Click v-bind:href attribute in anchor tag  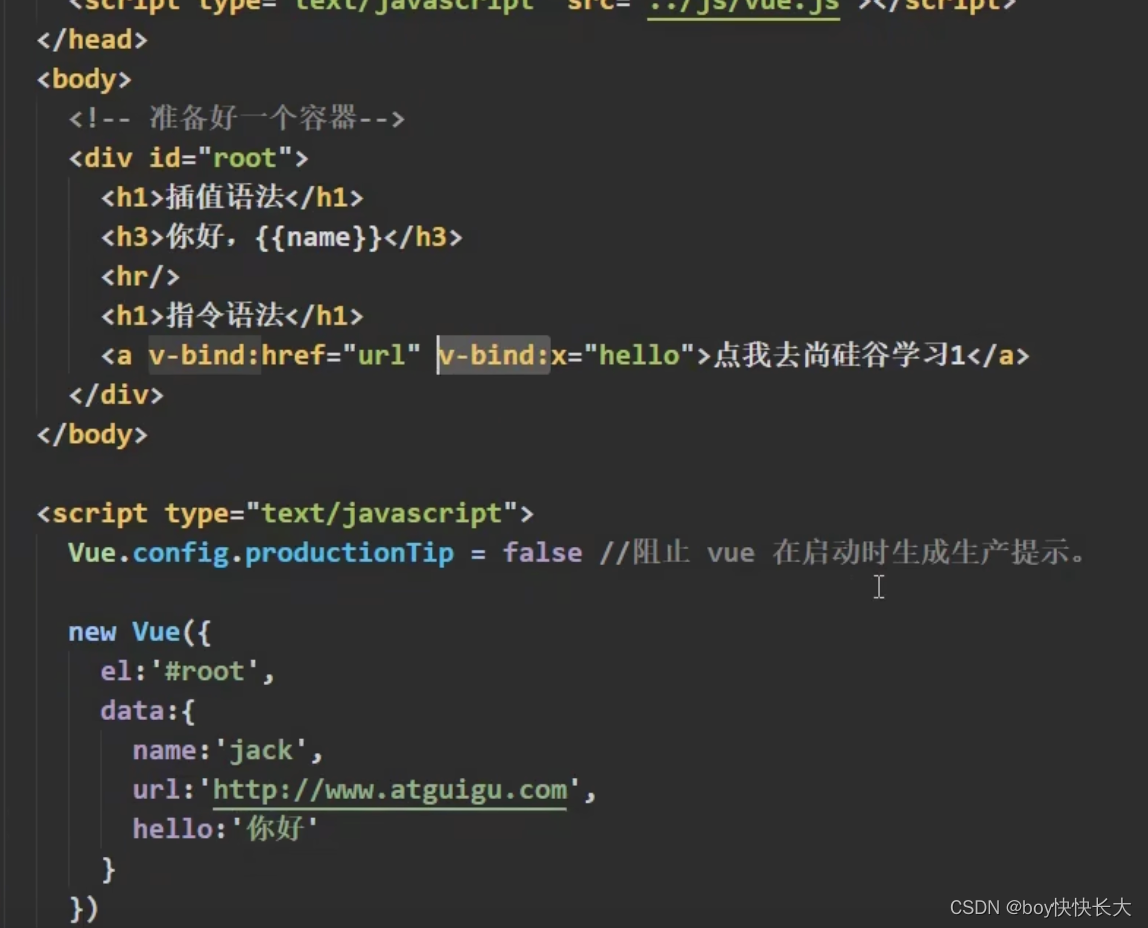tap(236, 356)
